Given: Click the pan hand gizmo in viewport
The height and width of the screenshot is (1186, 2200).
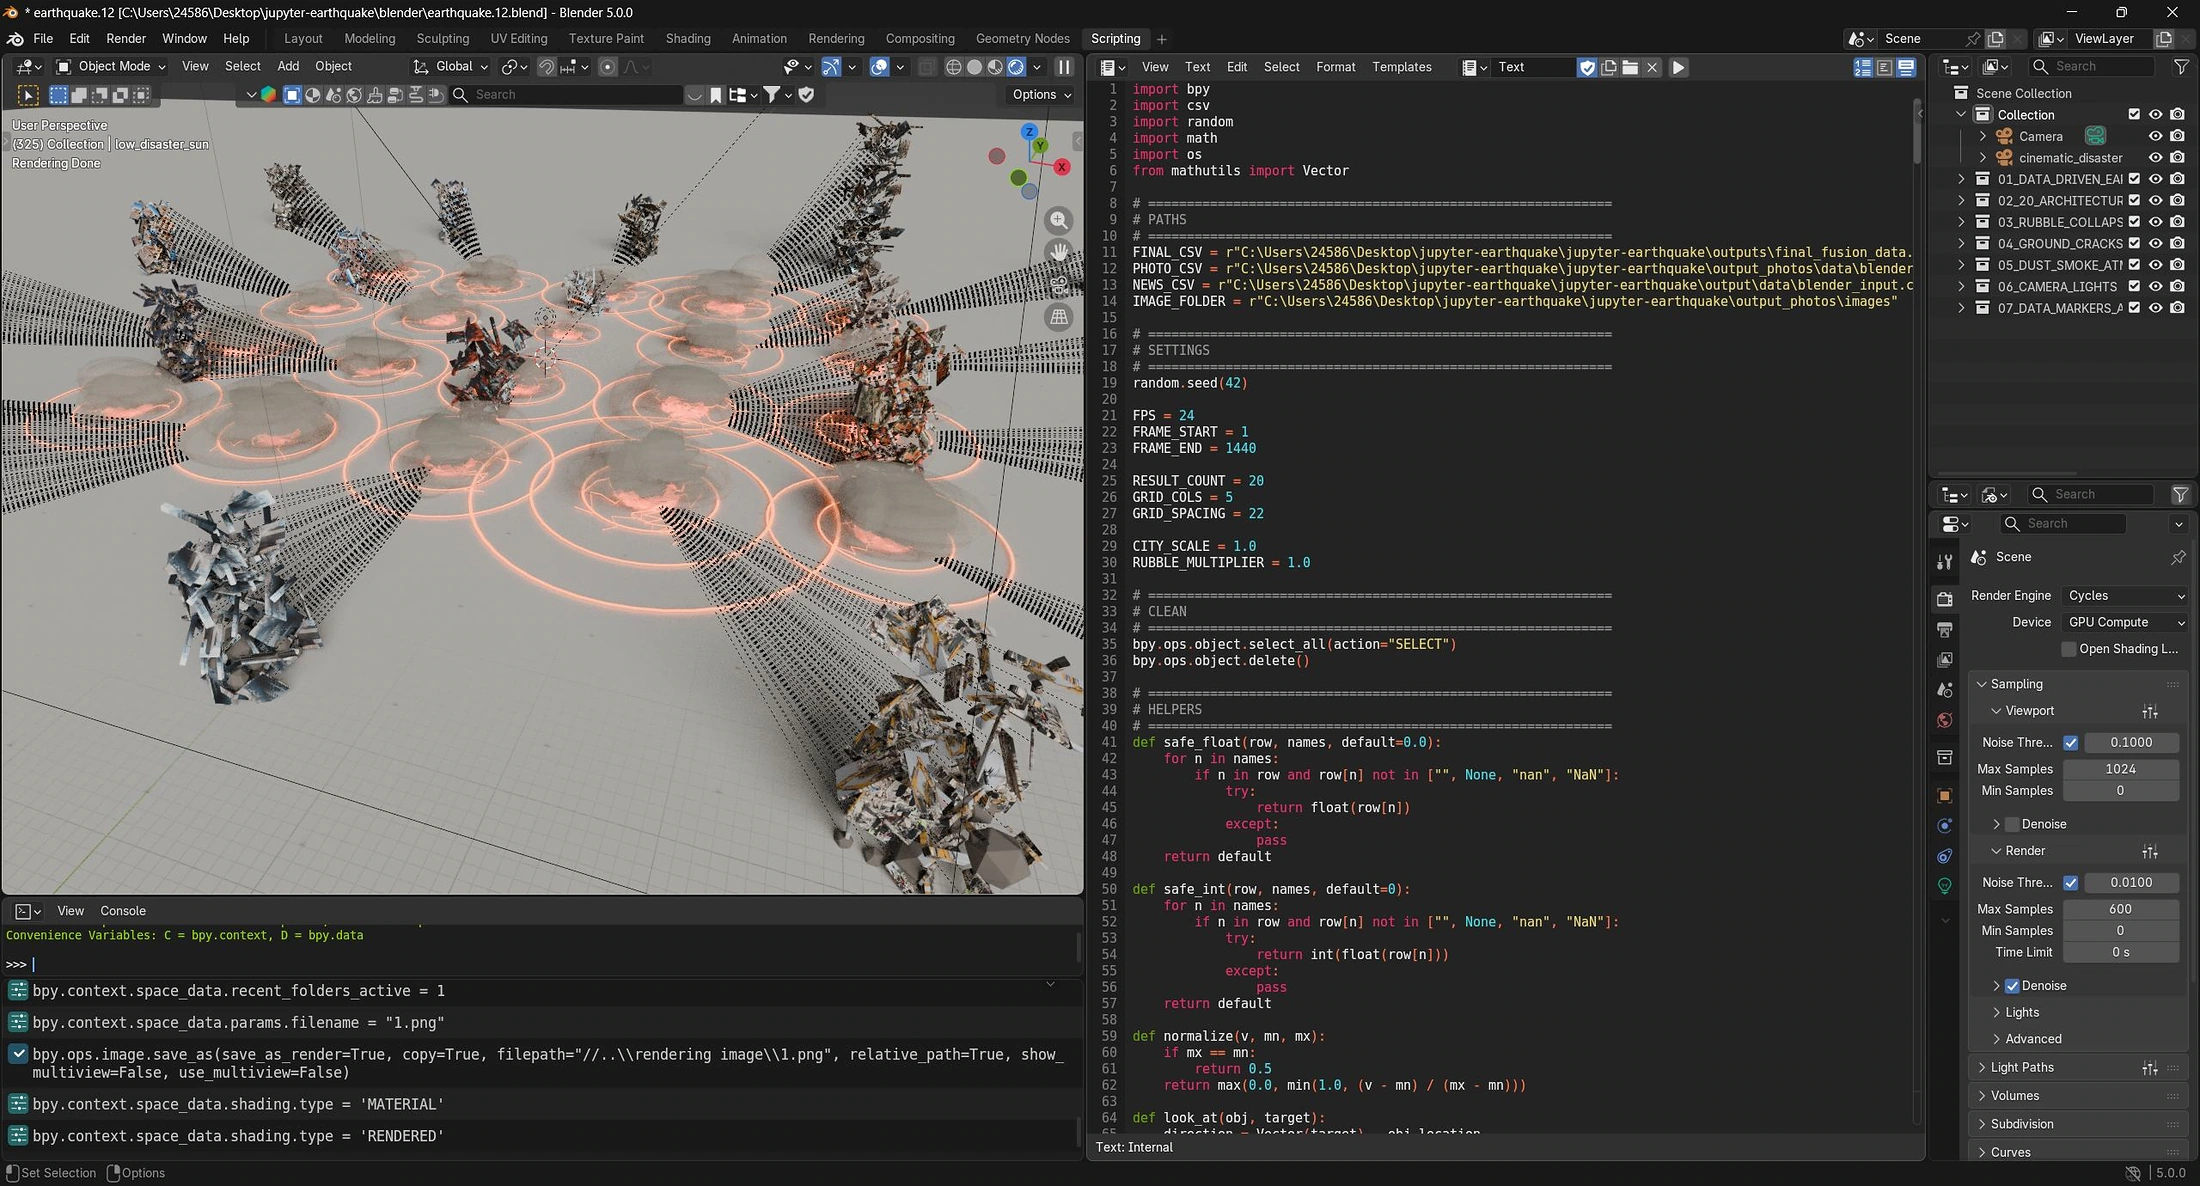Looking at the screenshot, I should tap(1059, 252).
